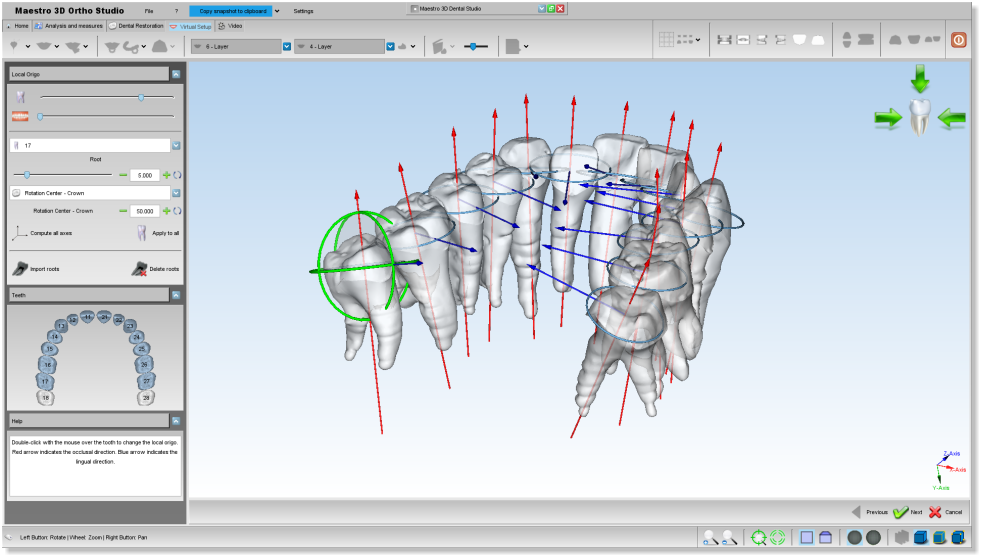Click the right green view arrow
This screenshot has height=560, width=984.
point(952,118)
